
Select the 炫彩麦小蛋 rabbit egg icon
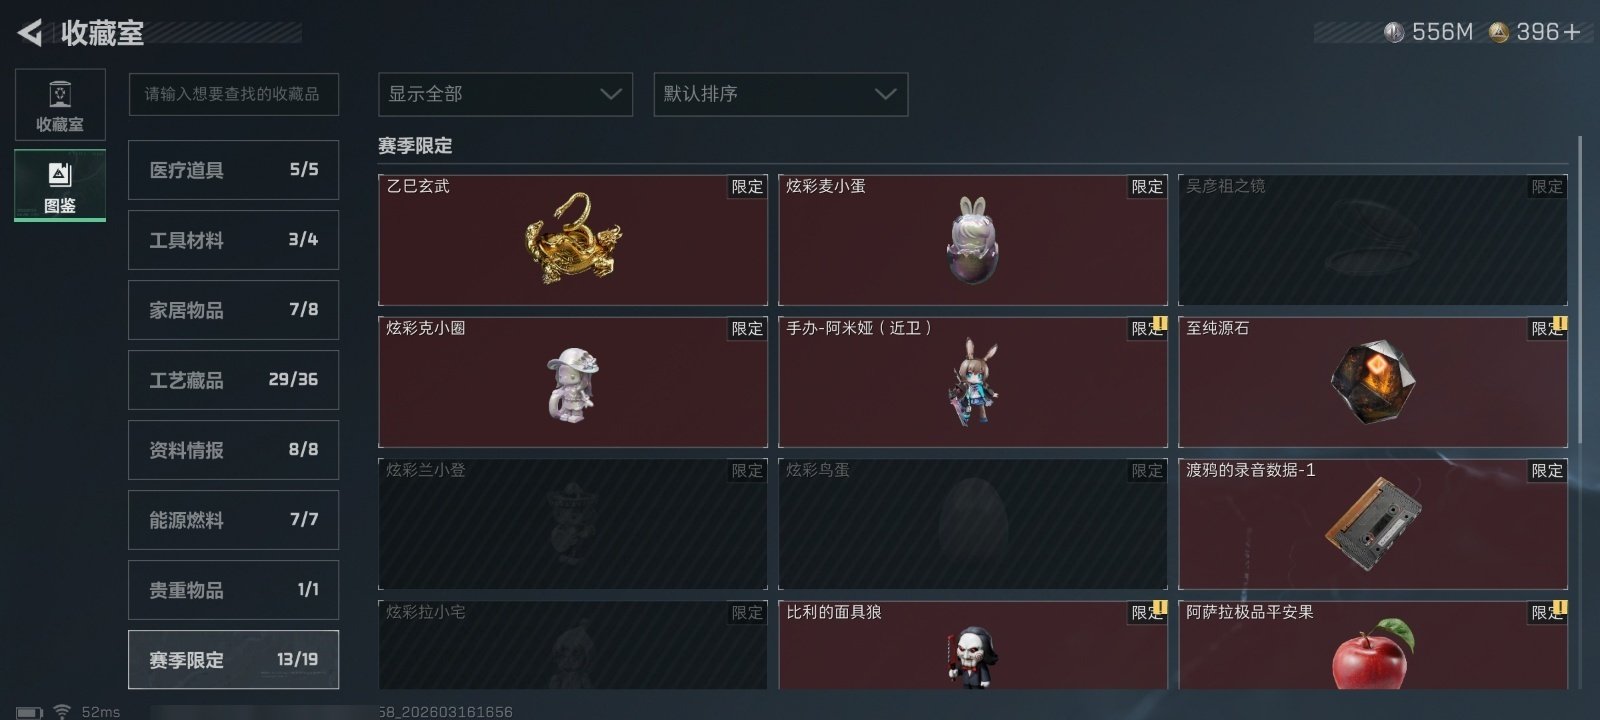point(972,240)
